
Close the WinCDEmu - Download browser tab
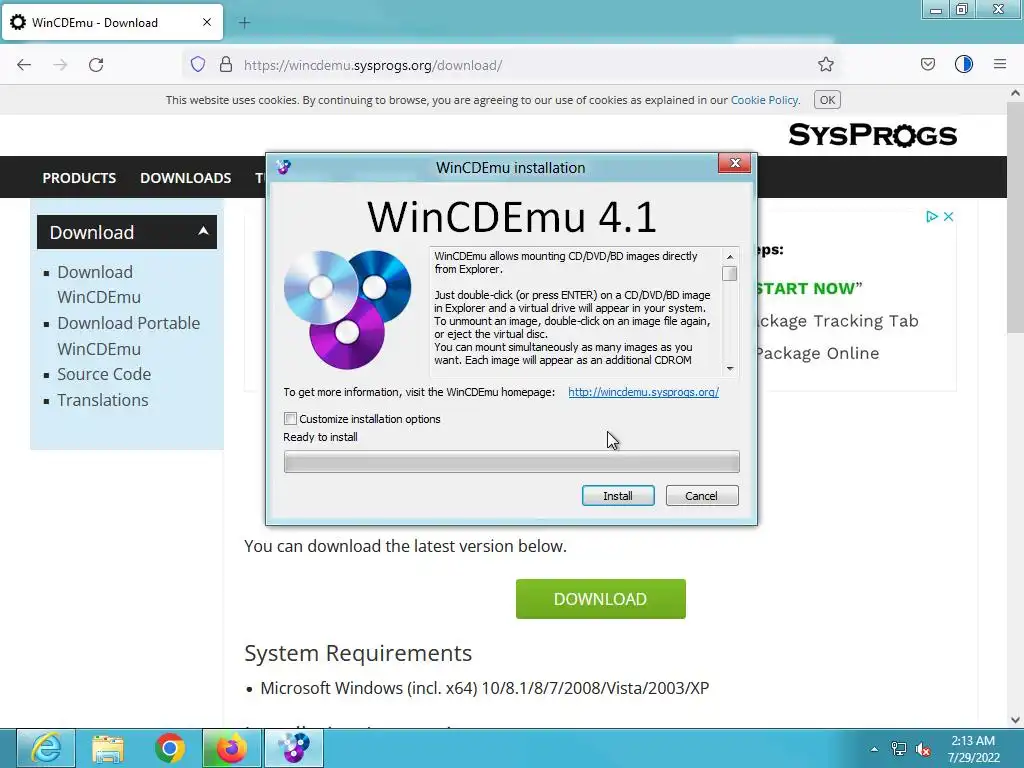tap(207, 22)
